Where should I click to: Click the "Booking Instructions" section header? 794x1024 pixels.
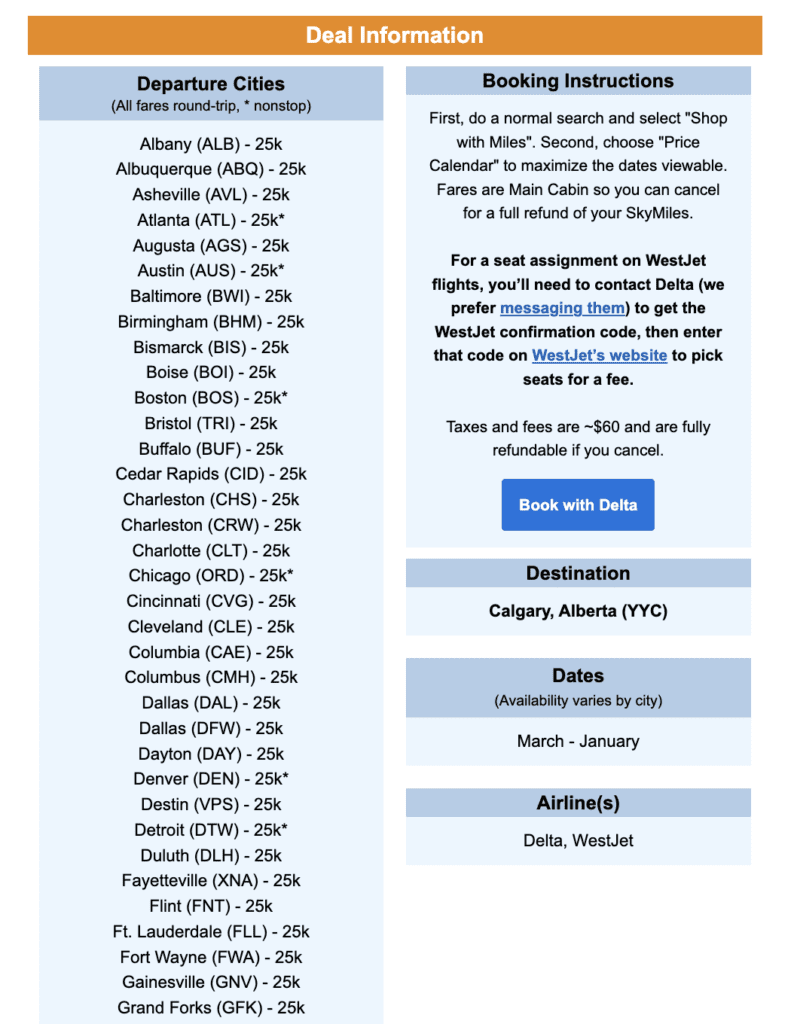tap(578, 81)
